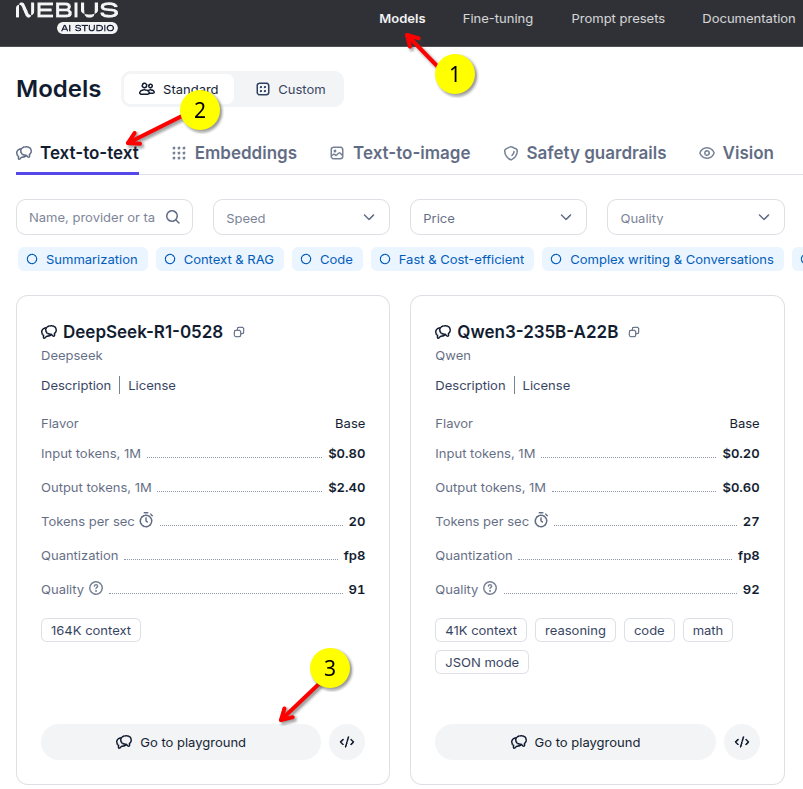Open code snippet for Qwen3-235B-A22B
Viewport: 803px width, 789px height.
(742, 742)
